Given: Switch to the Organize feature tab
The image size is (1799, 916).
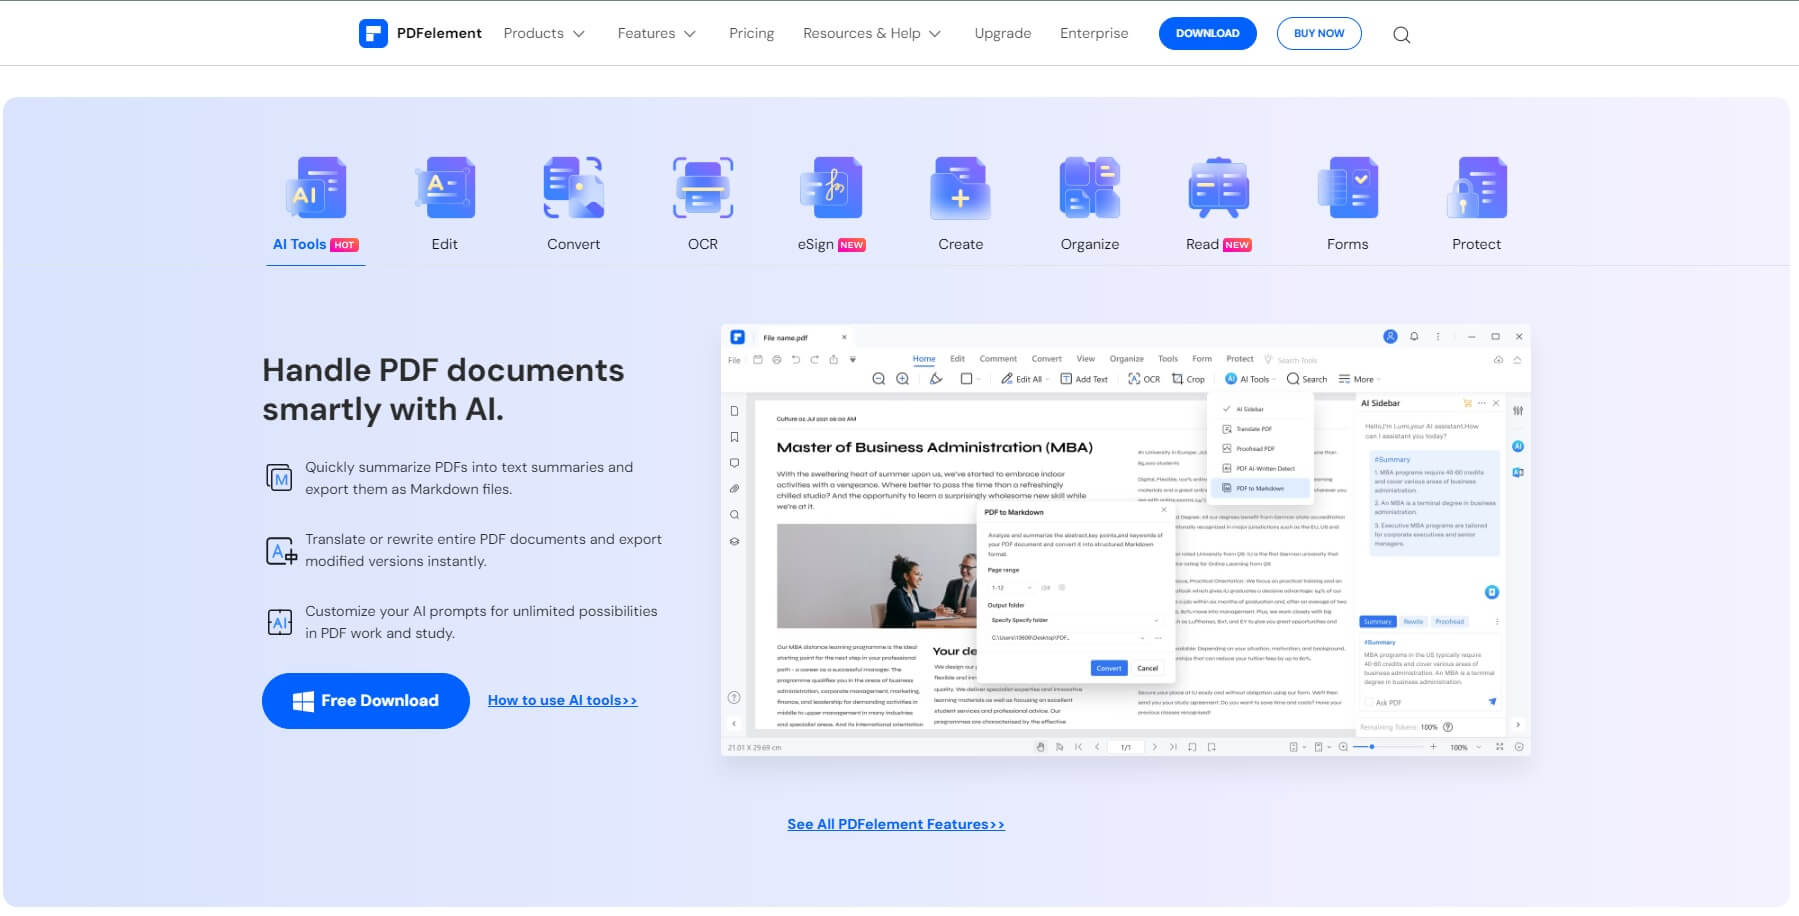Looking at the screenshot, I should point(1089,205).
